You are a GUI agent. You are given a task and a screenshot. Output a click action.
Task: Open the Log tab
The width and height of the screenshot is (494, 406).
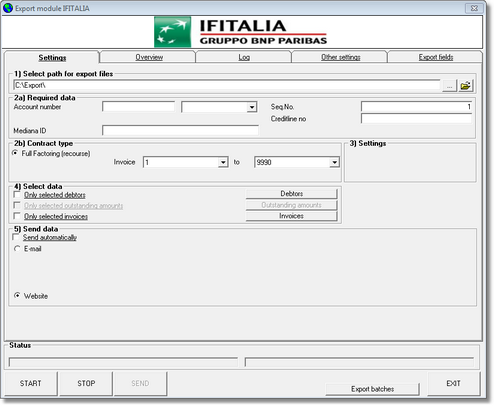[244, 57]
